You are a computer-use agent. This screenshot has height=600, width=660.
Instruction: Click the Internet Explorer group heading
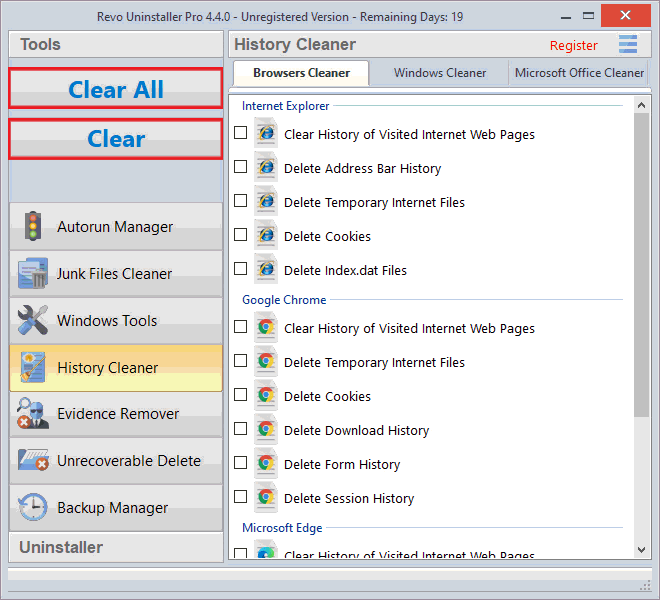pos(285,106)
